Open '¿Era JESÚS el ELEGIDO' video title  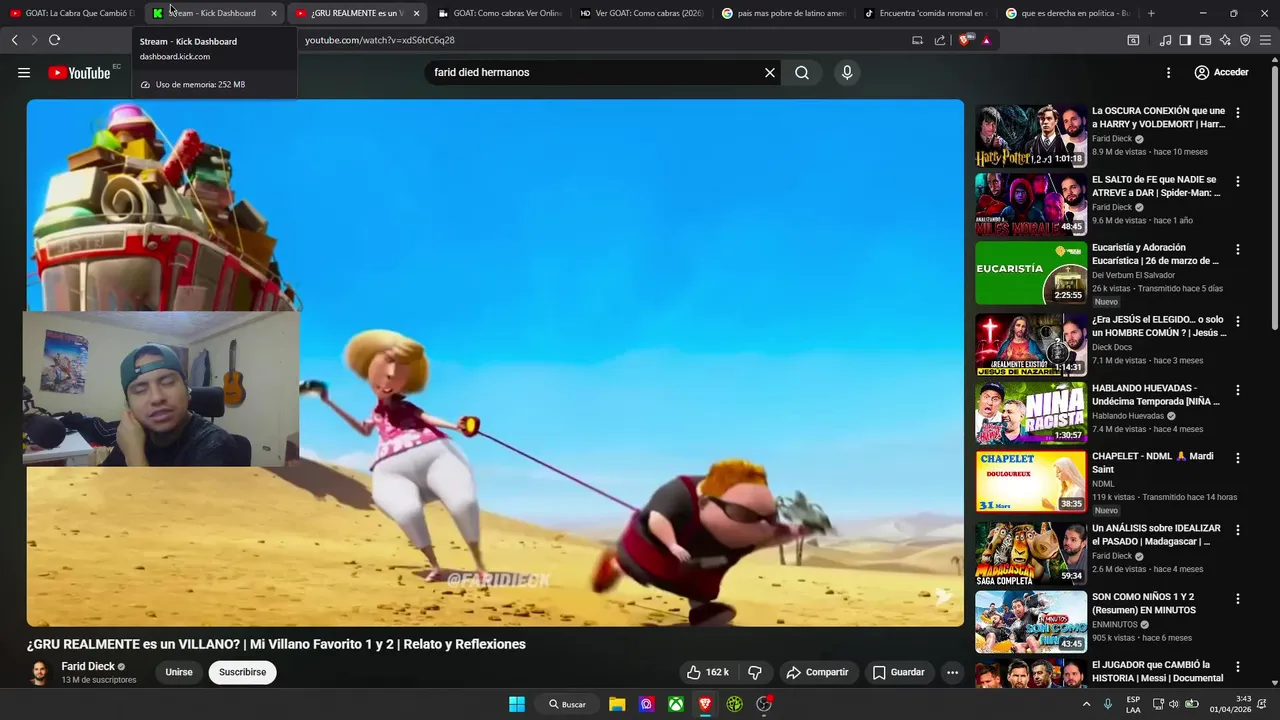coord(1158,326)
